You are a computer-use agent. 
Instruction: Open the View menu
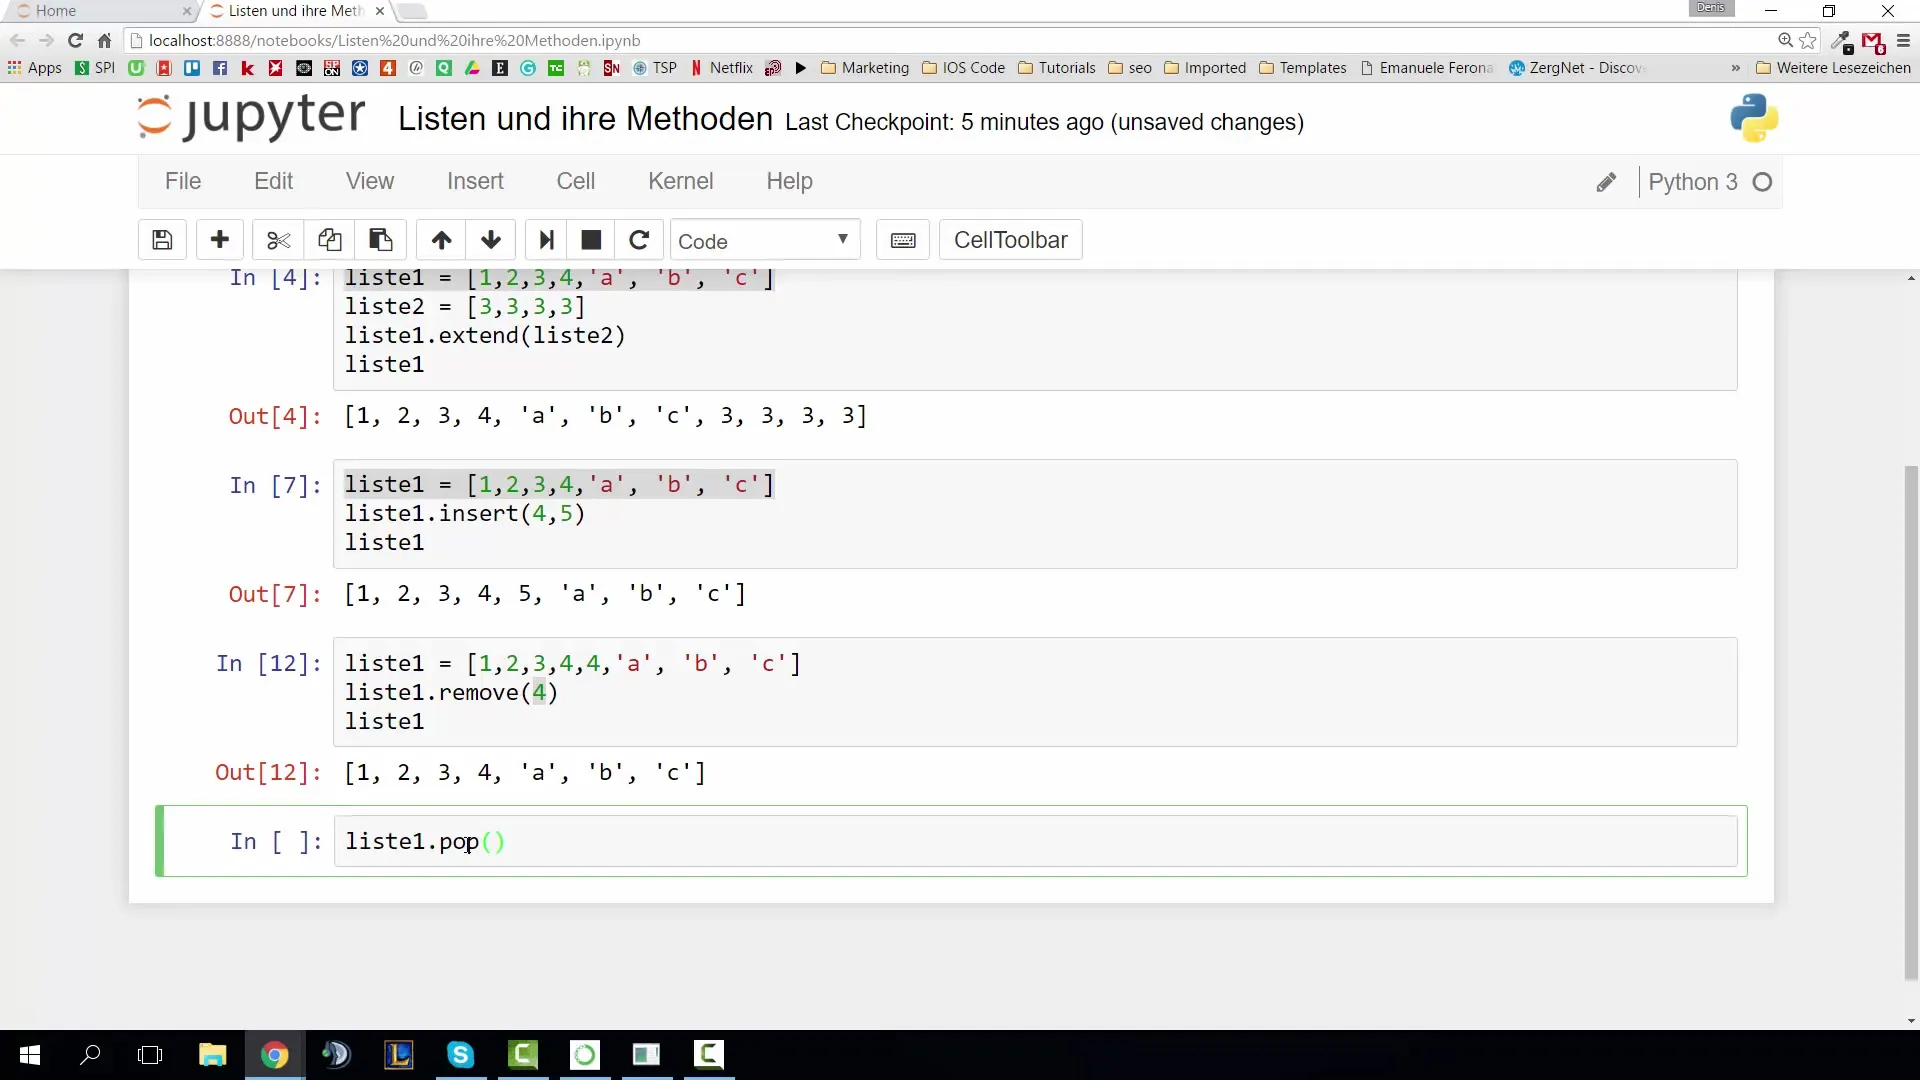point(370,181)
